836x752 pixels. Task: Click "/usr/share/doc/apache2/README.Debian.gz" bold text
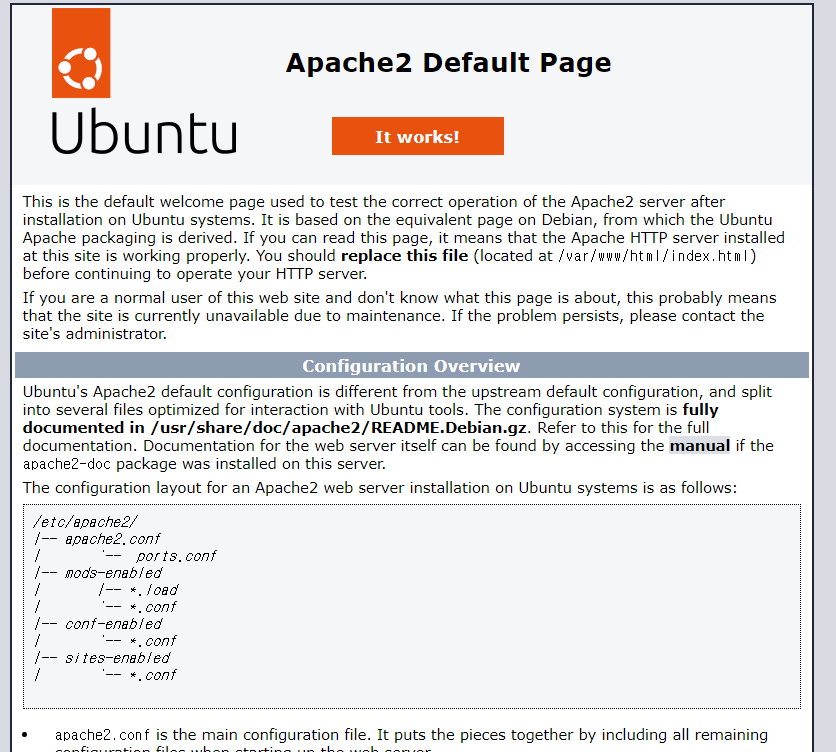coord(339,428)
